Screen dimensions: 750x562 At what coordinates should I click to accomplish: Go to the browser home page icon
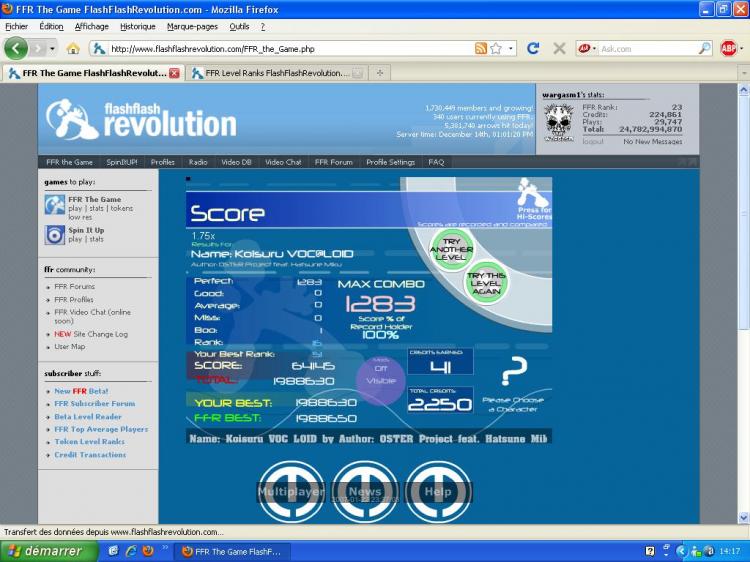[73, 48]
